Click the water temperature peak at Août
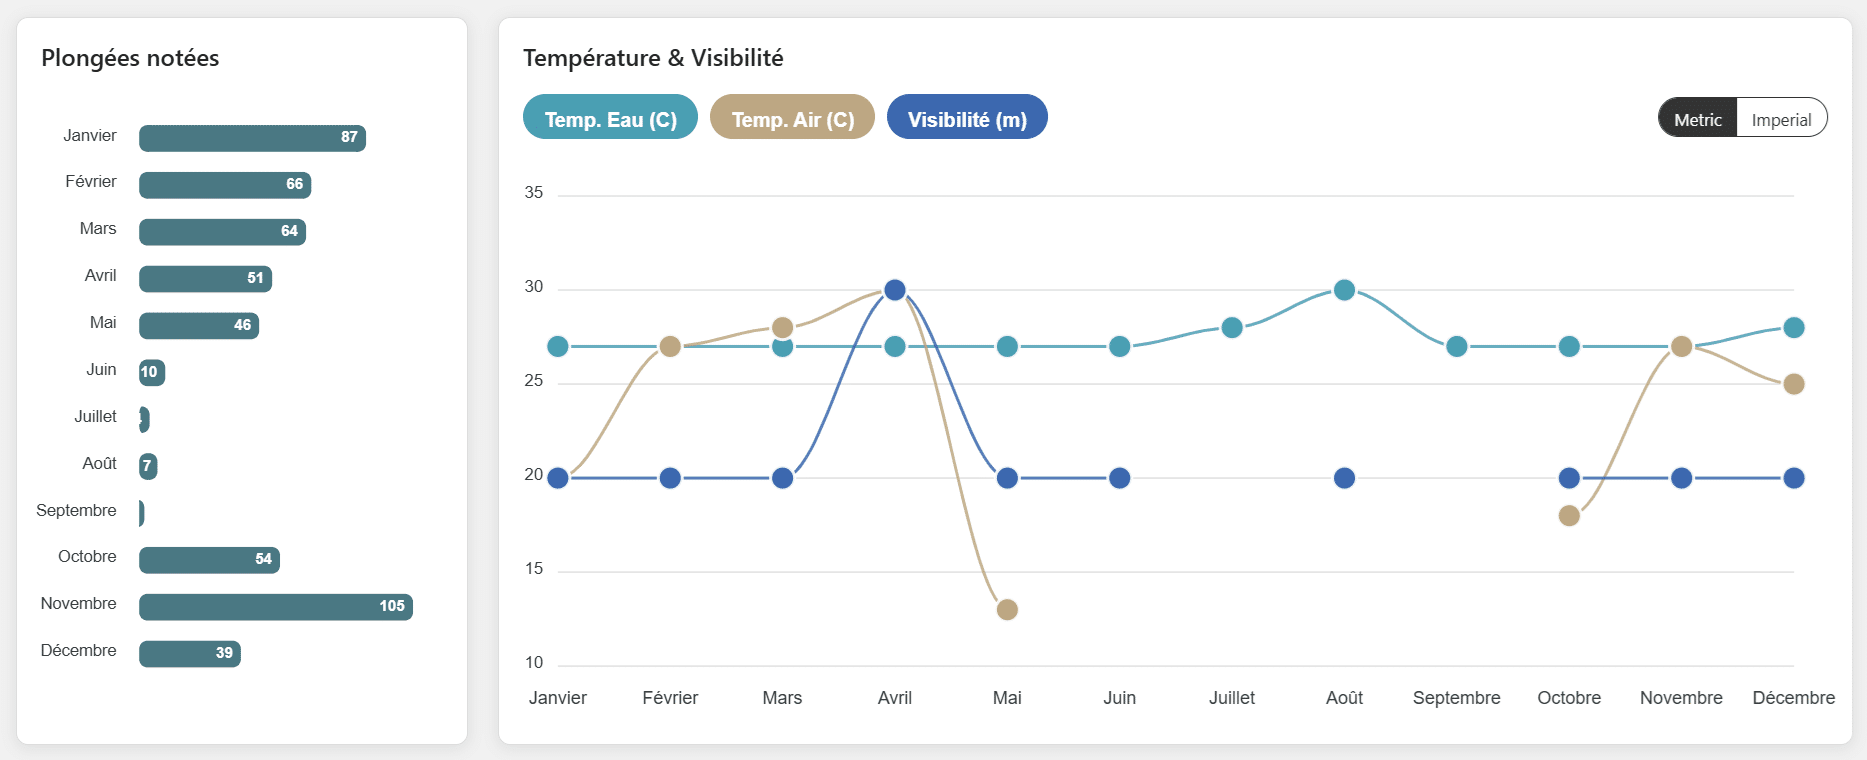This screenshot has width=1867, height=760. pyautogui.click(x=1344, y=290)
